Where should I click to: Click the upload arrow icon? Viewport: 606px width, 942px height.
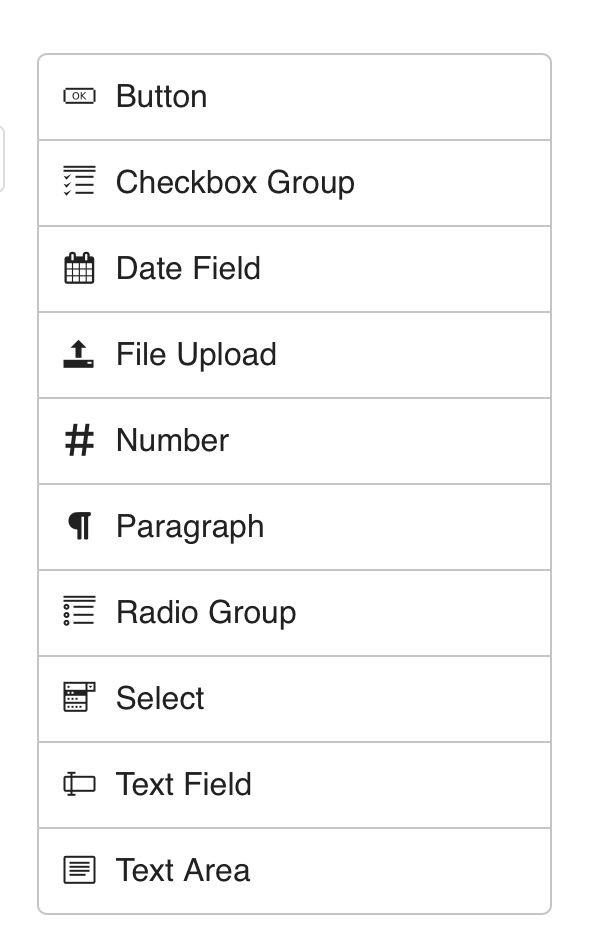pos(79,354)
